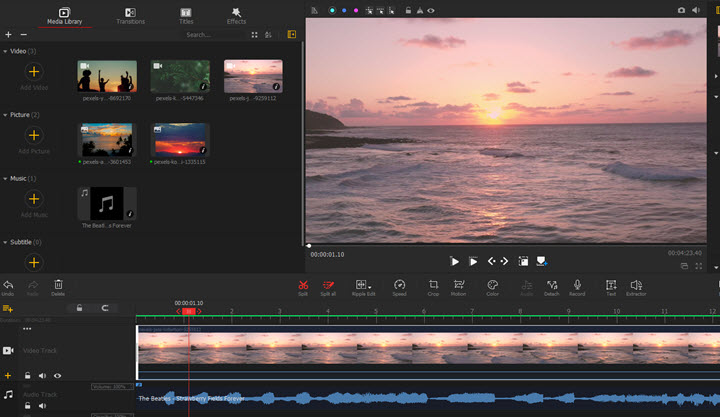Select the Crop tool

point(433,286)
